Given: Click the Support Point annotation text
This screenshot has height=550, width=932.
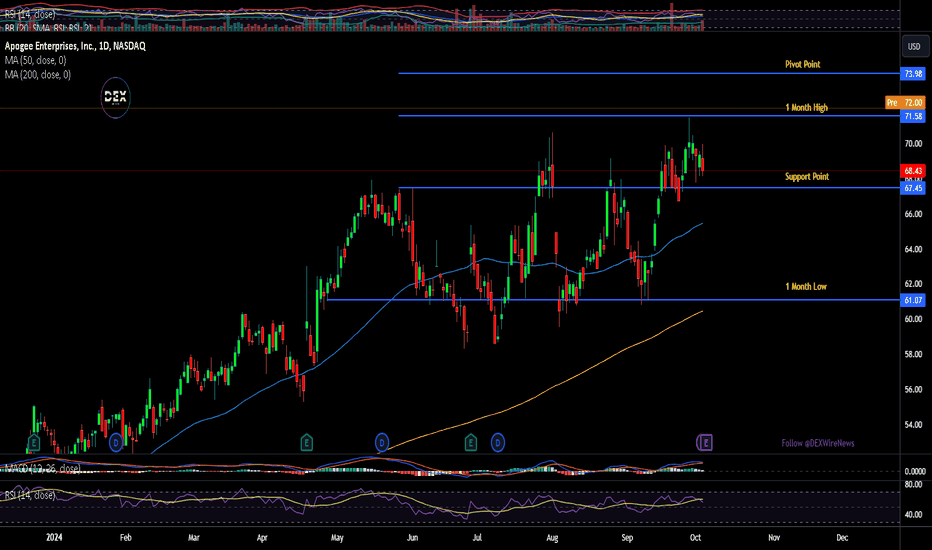Looking at the screenshot, I should [807, 177].
